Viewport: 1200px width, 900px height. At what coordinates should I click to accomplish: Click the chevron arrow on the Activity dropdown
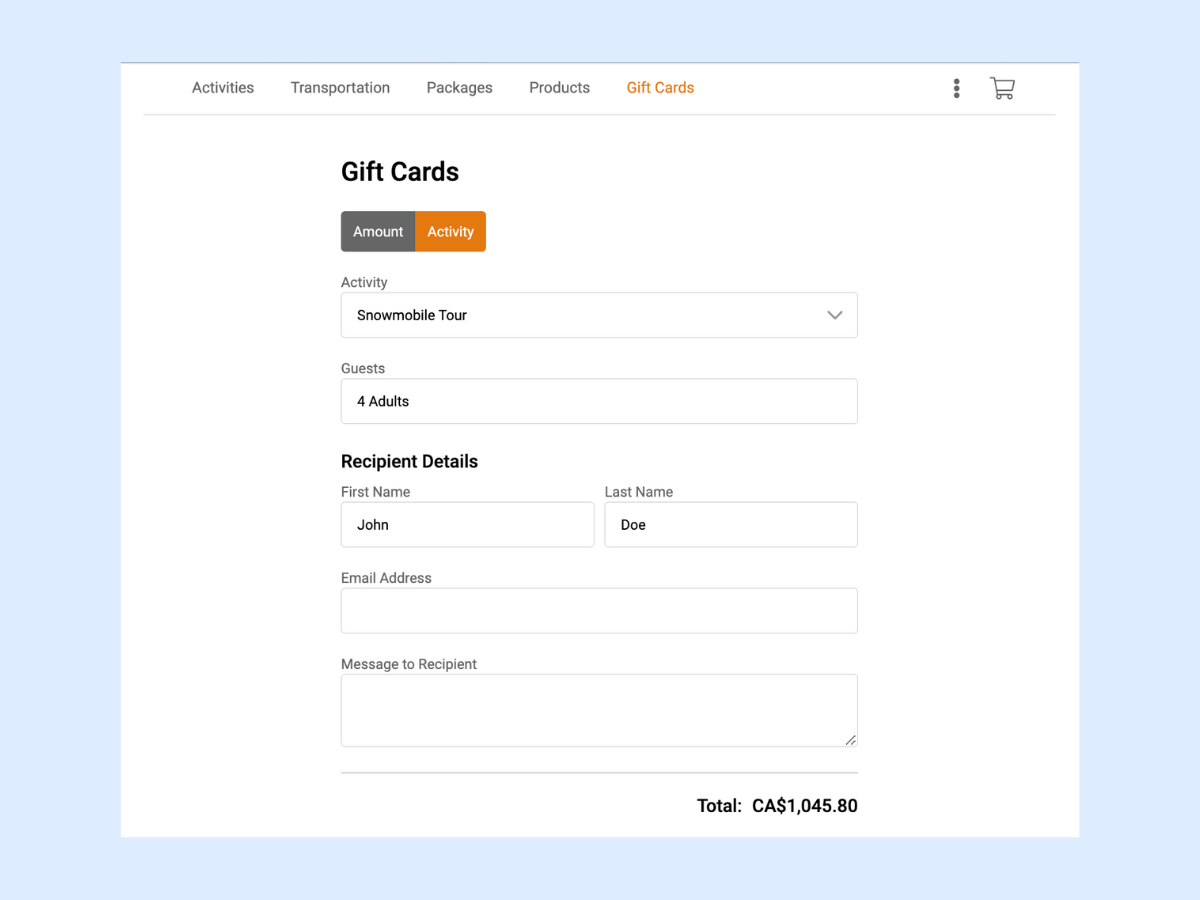click(x=835, y=315)
